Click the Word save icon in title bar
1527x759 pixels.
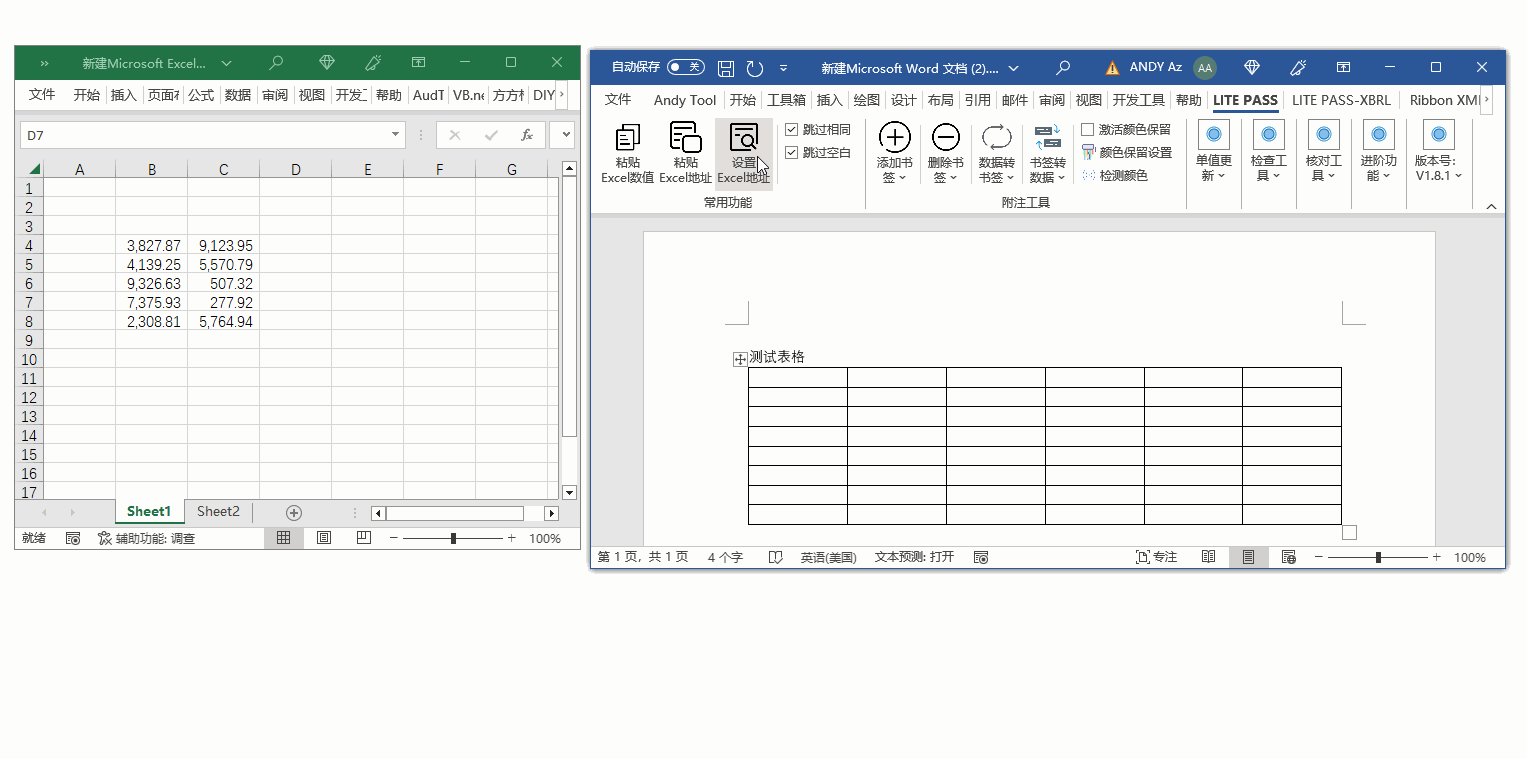click(726, 68)
